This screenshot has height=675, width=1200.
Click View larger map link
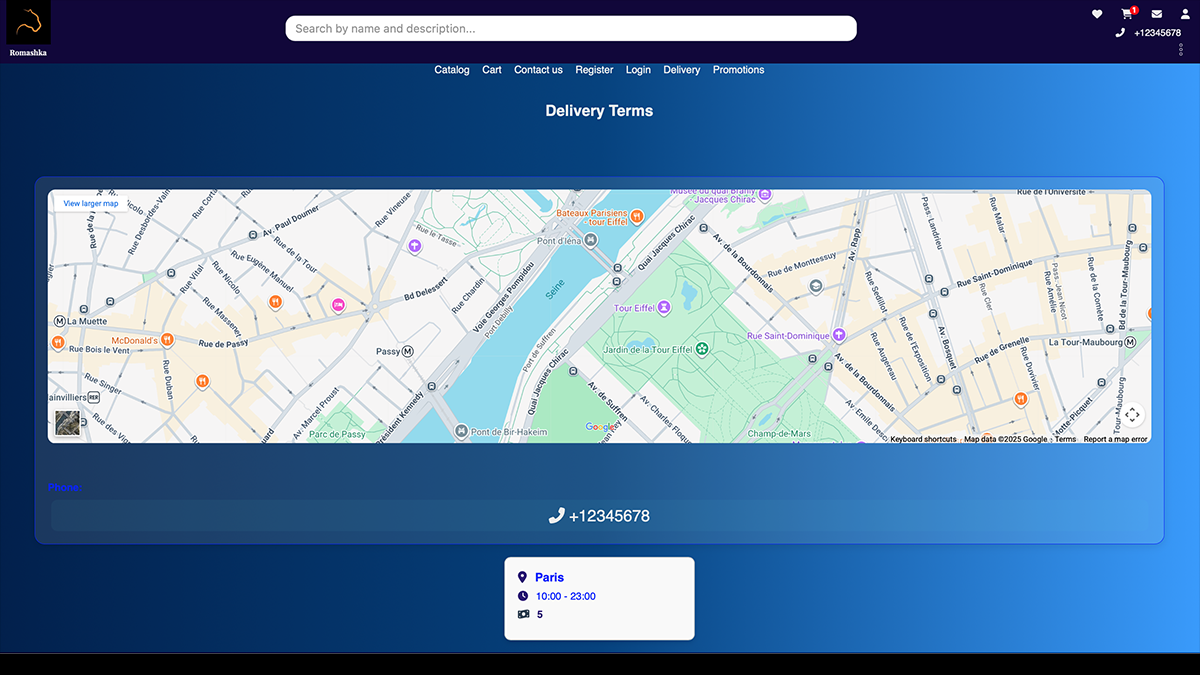coord(91,204)
